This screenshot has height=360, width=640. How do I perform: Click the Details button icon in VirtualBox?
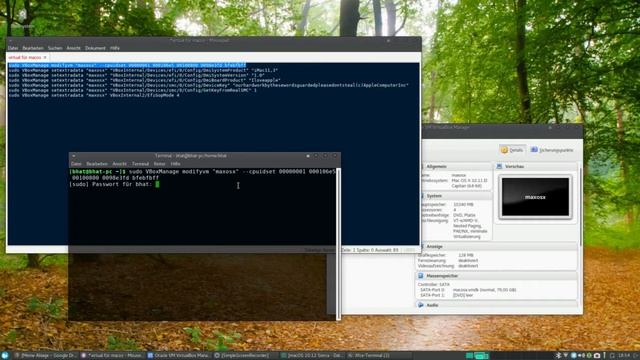tap(504, 150)
